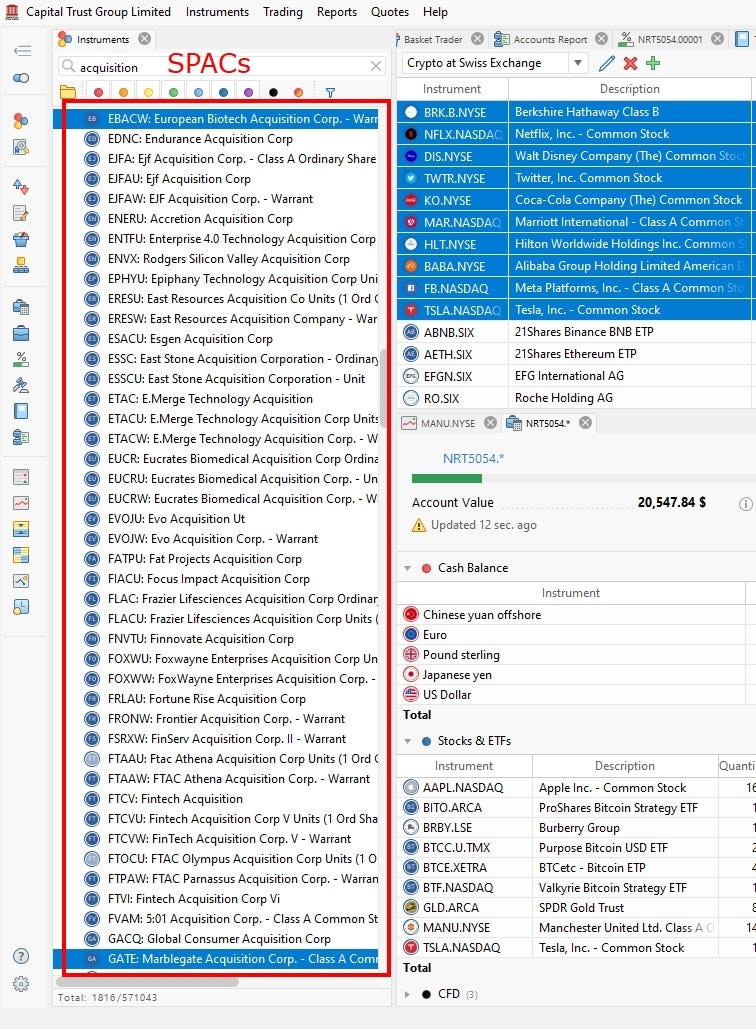Switch to the Accounts Report tab
Screen dimensions: 756x1029
click(x=550, y=39)
